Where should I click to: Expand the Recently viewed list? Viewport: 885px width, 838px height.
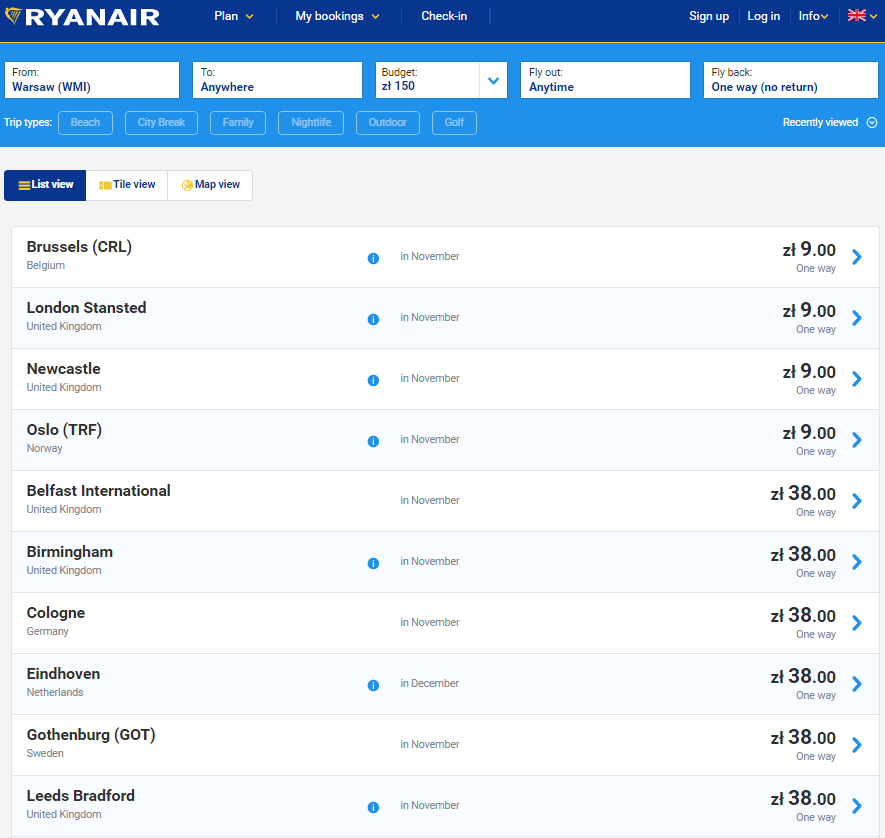[830, 122]
